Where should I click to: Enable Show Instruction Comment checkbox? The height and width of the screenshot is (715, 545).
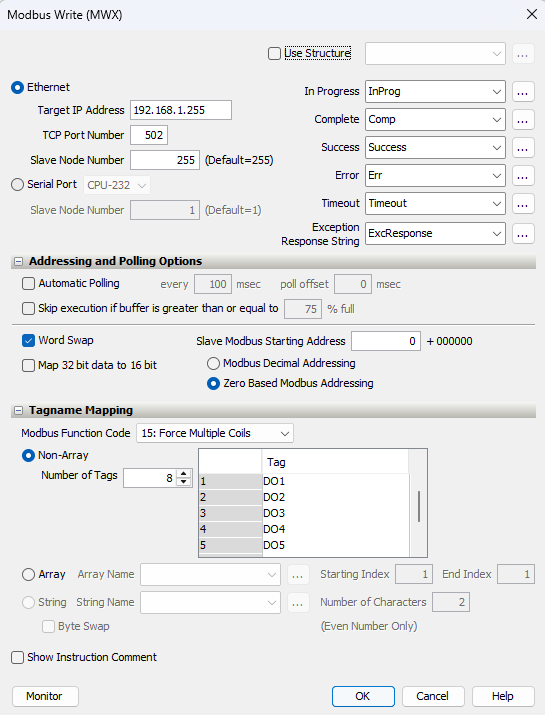click(17, 658)
